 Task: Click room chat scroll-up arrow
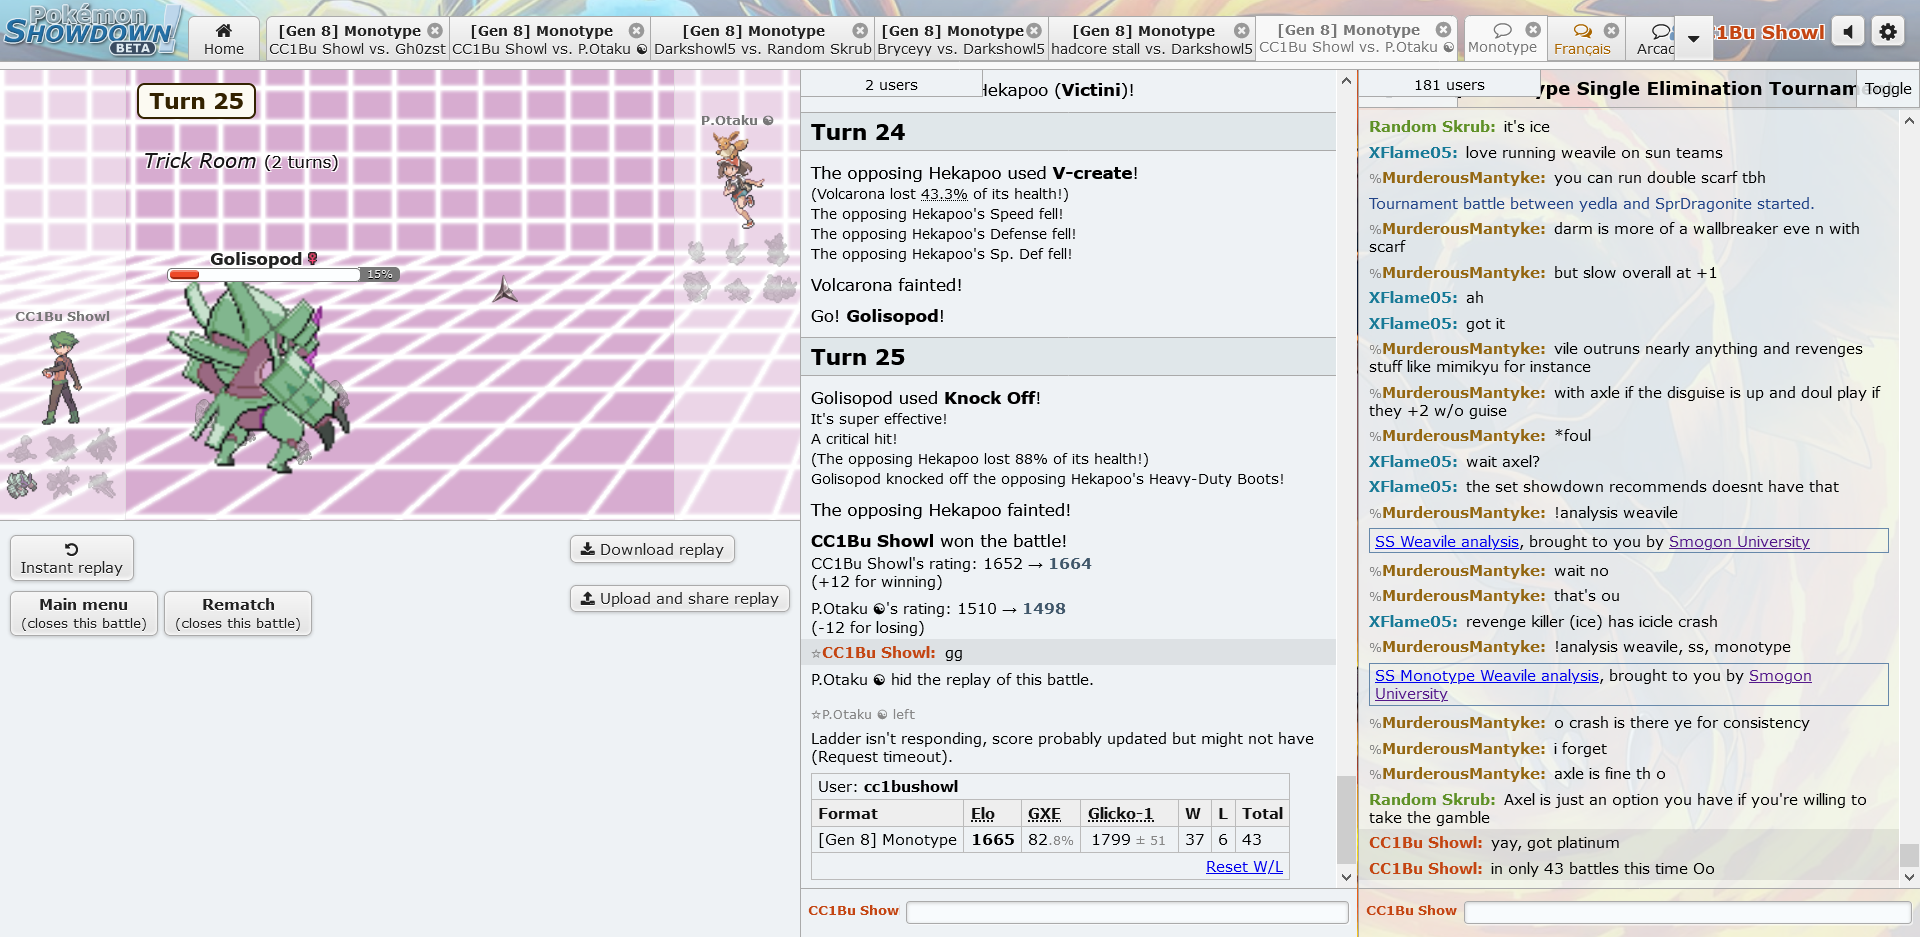(1909, 121)
